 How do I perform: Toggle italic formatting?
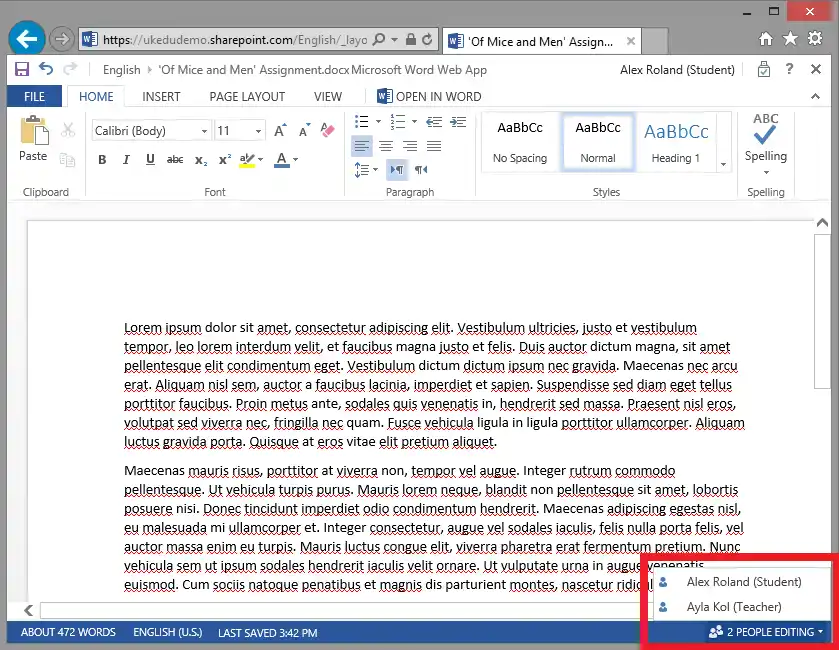coord(126,158)
